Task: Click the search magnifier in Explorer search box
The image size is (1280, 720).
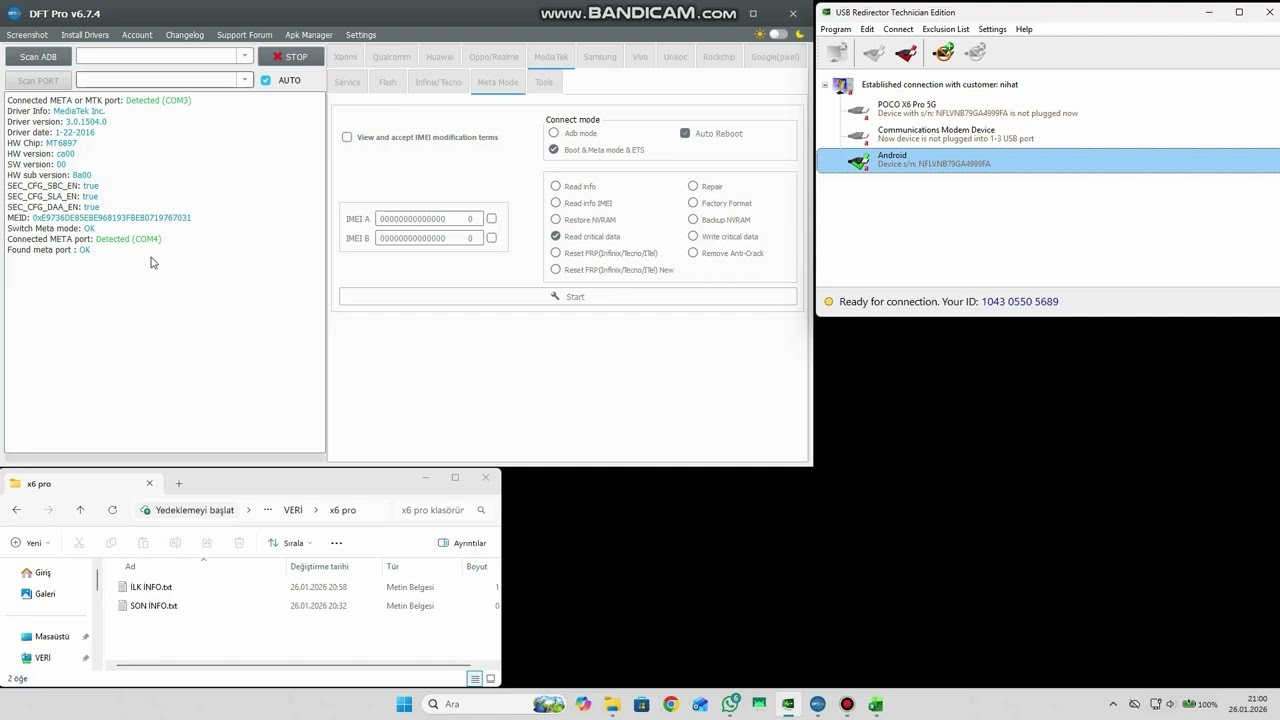Action: coord(481,510)
